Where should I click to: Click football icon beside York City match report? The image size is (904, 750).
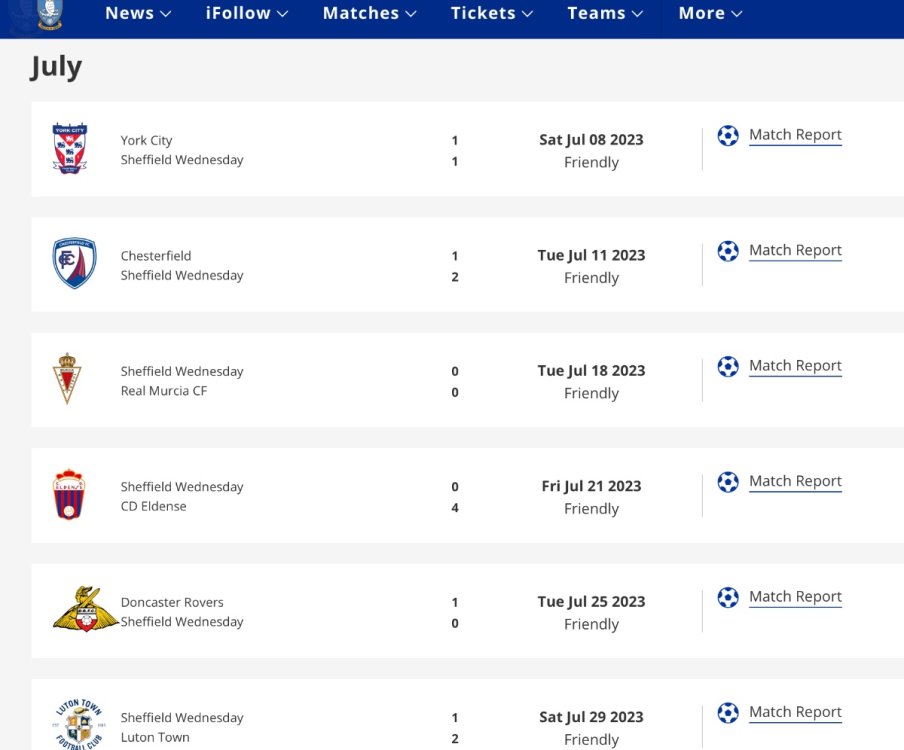[728, 135]
